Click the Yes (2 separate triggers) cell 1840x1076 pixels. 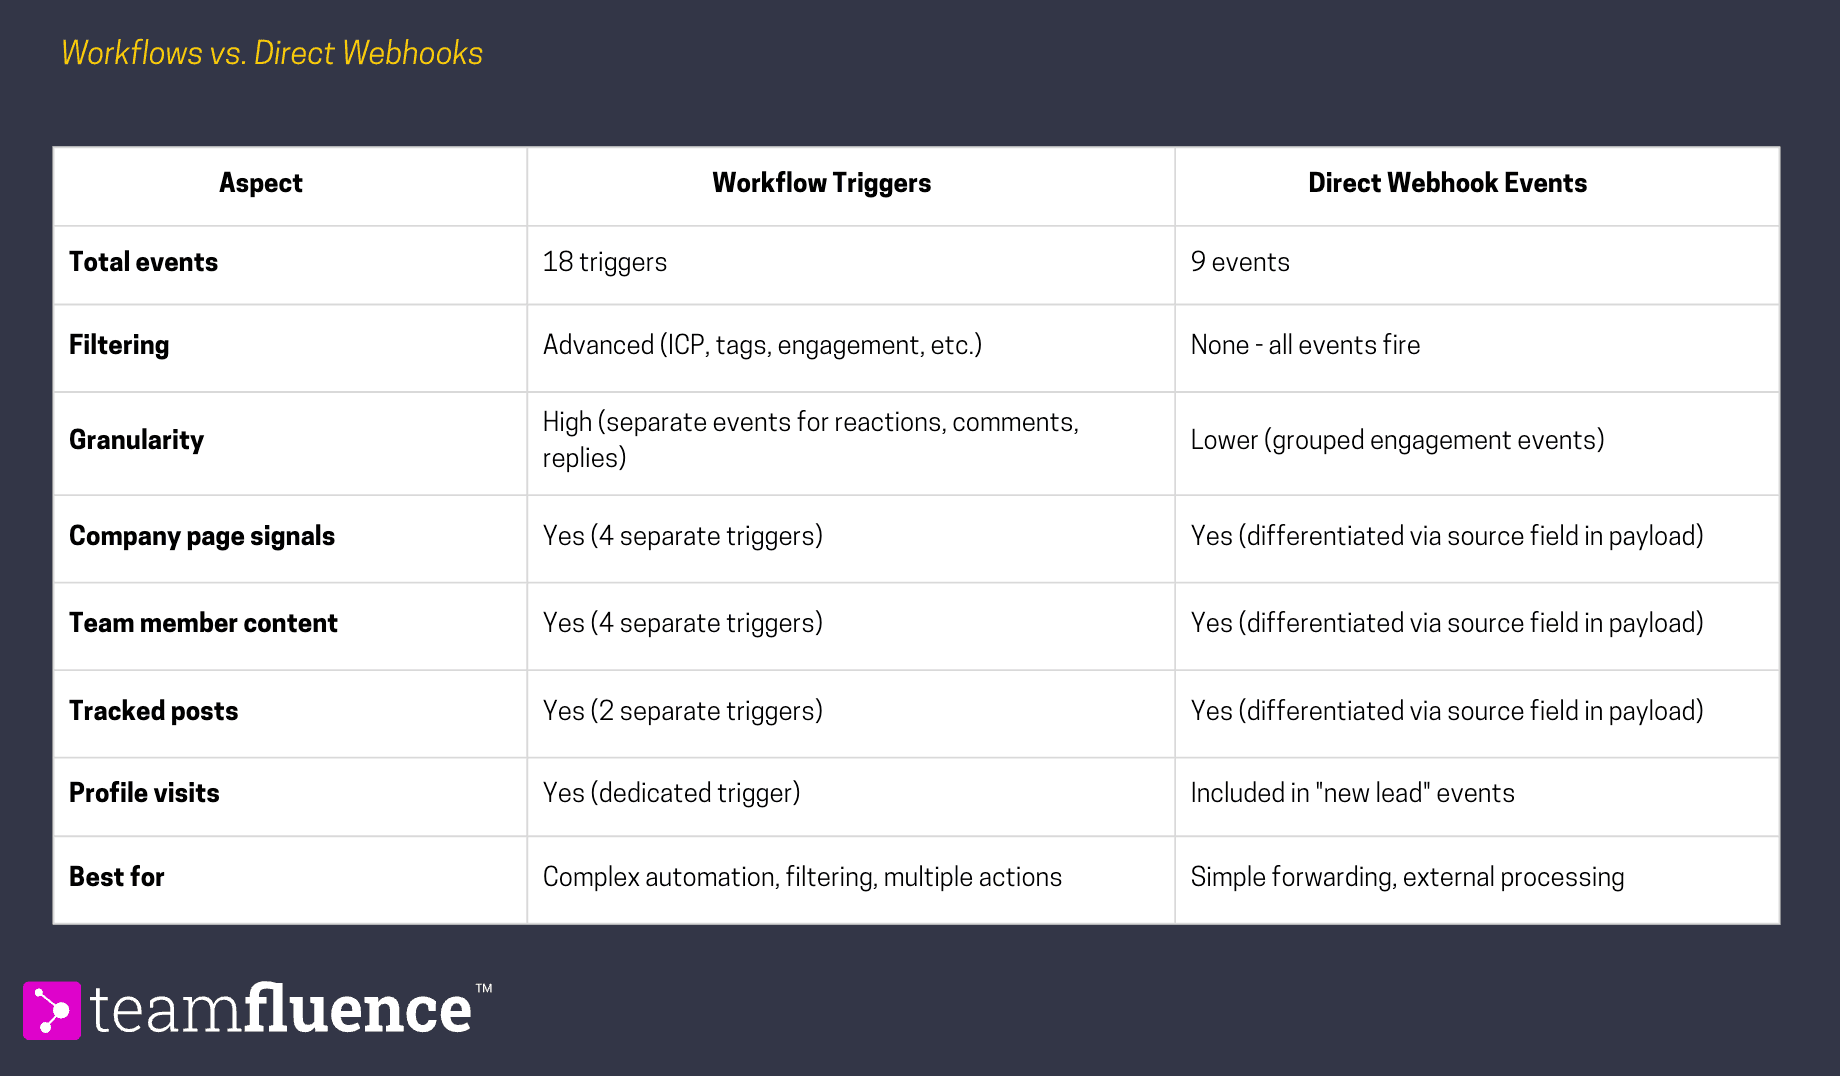(683, 711)
